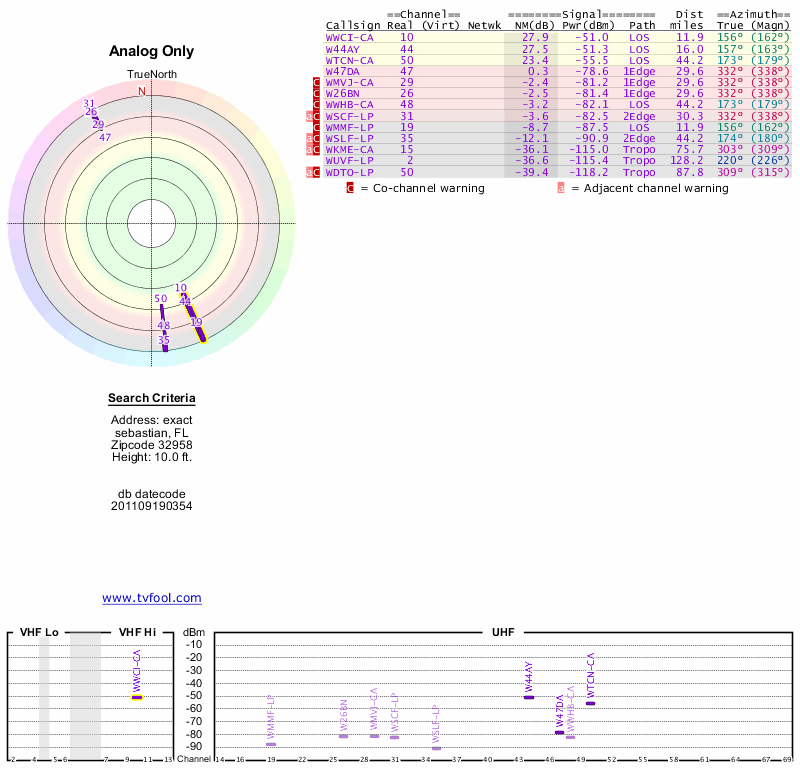Click the WWCI-CA signal bar in VHF Hi chart
Image resolution: width=800 pixels, height=768 pixels.
[137, 697]
